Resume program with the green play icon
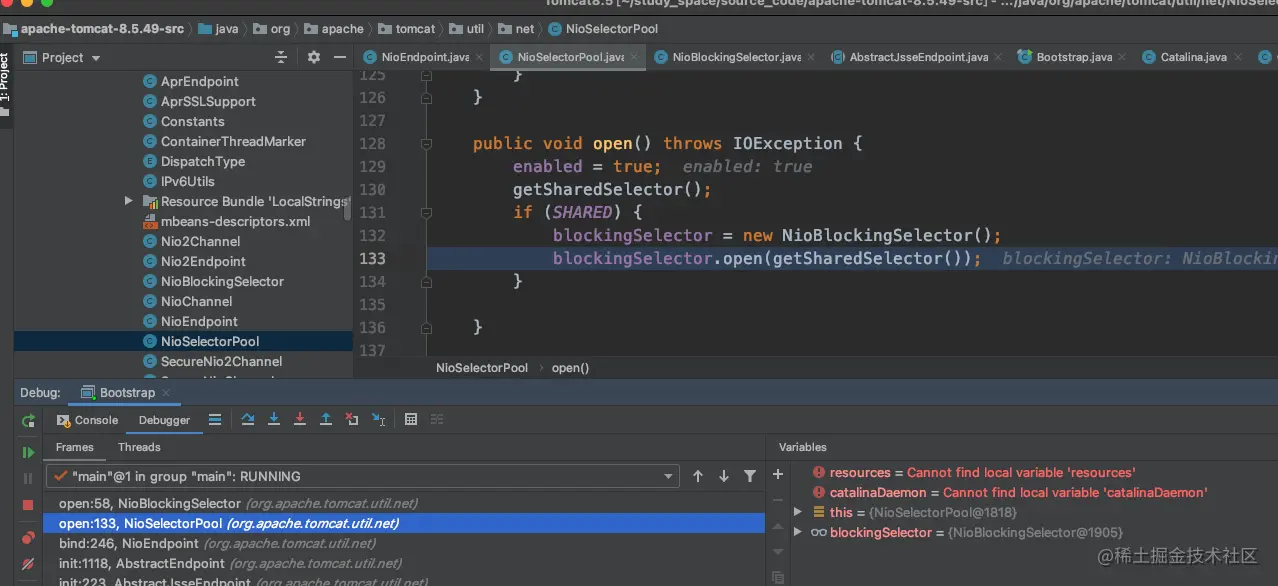Screen dimensions: 1278x586 (x=28, y=452)
